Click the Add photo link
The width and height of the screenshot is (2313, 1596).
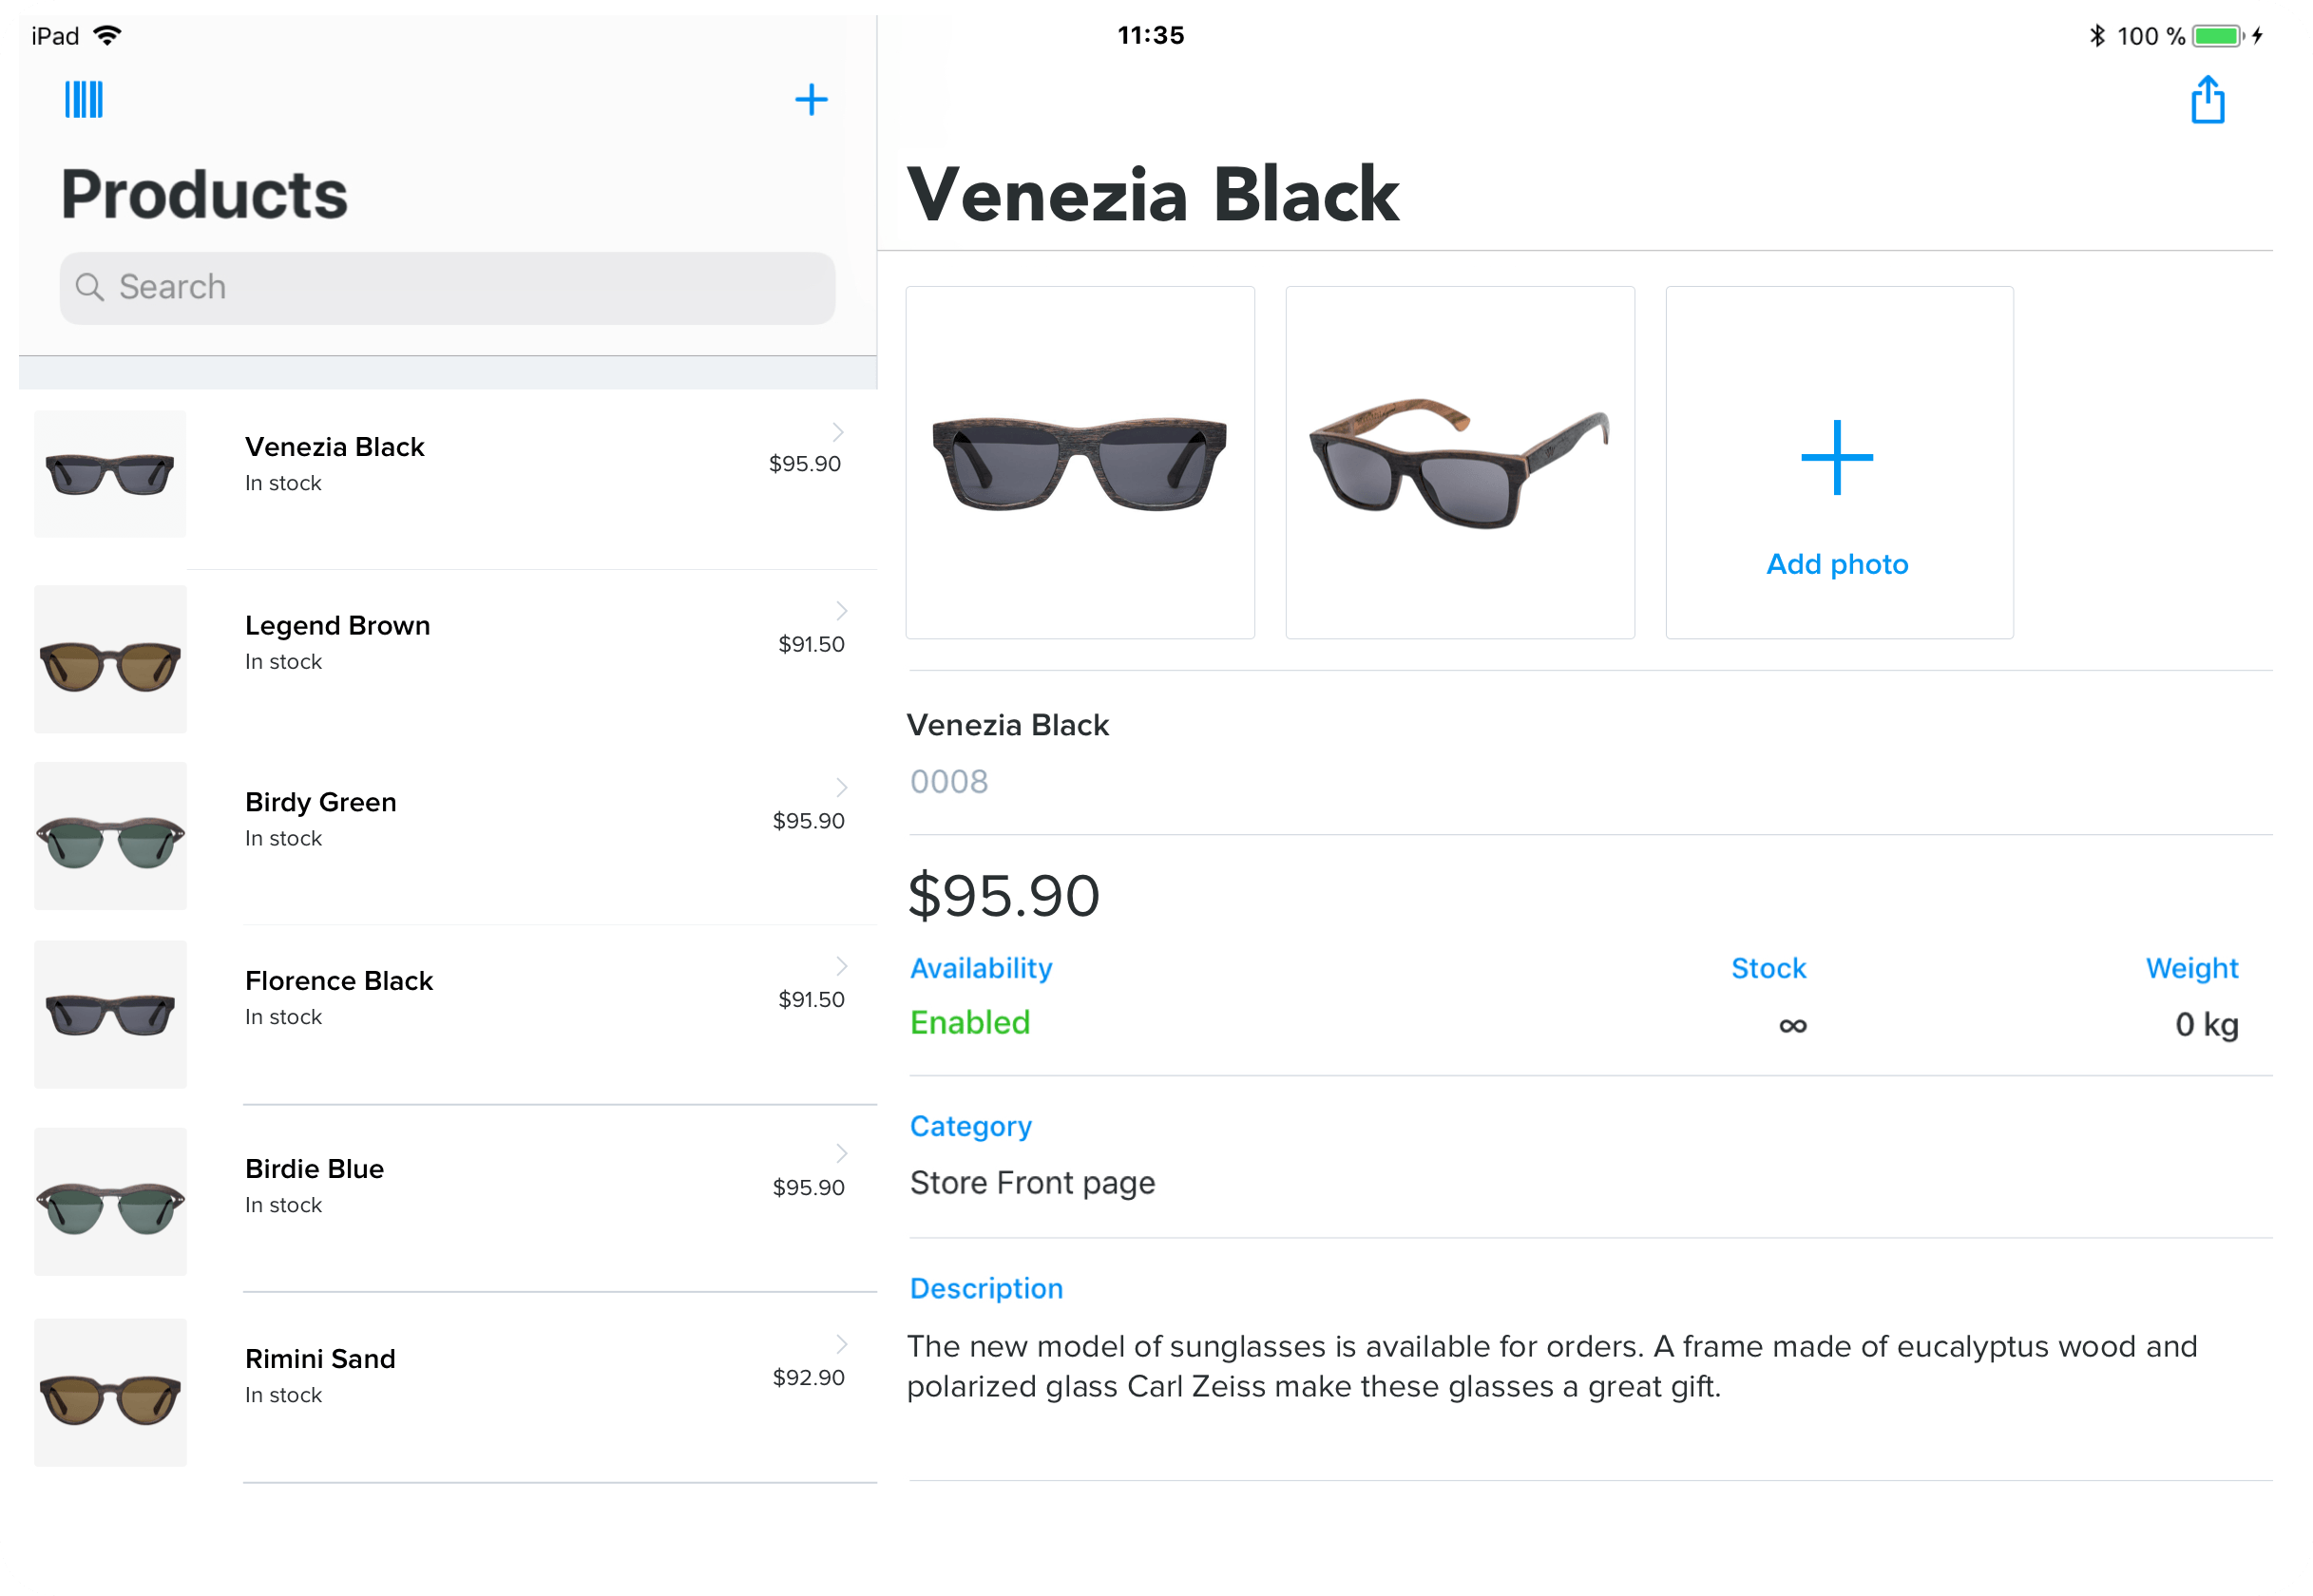(x=1837, y=564)
